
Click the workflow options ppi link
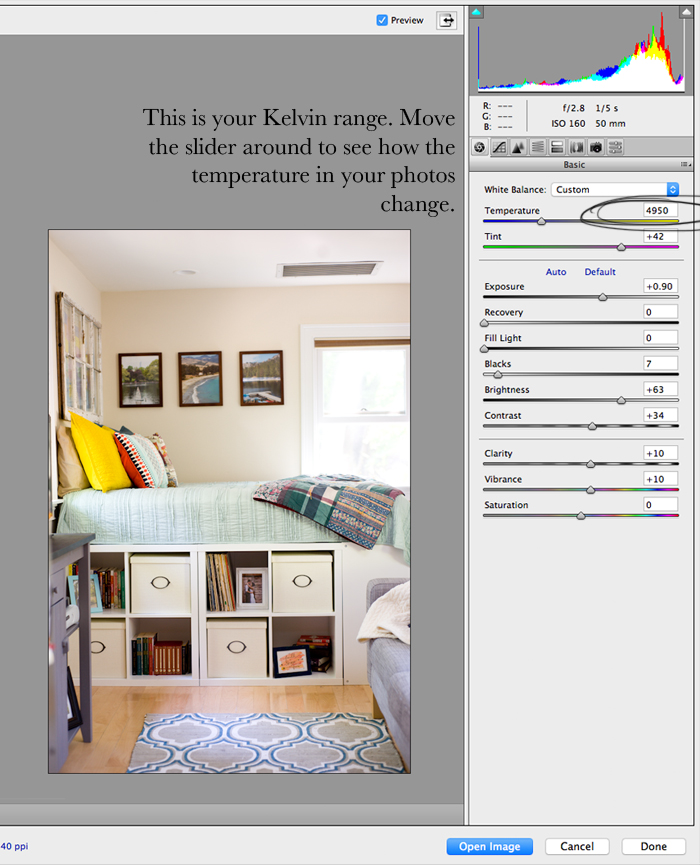[x=14, y=846]
